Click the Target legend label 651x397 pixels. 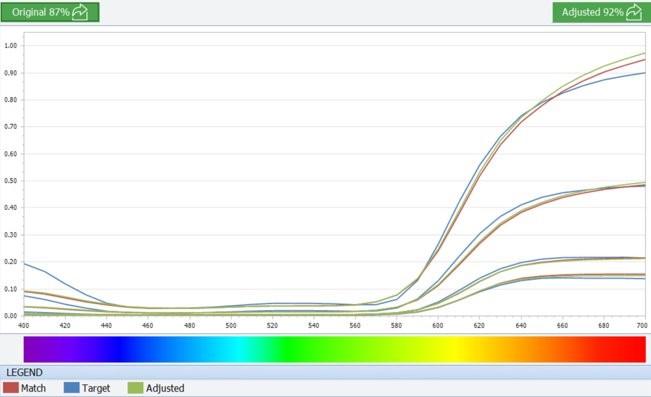pyautogui.click(x=96, y=388)
